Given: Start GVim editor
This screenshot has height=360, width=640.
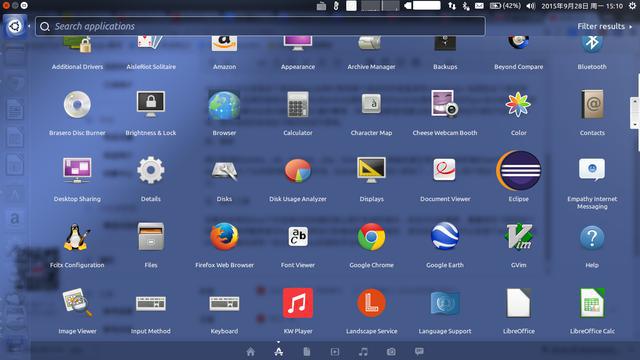Looking at the screenshot, I should [518, 237].
